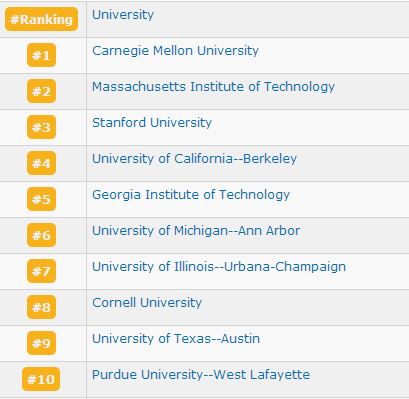Click the #5 rank badge
This screenshot has width=409, height=399.
[x=41, y=199]
